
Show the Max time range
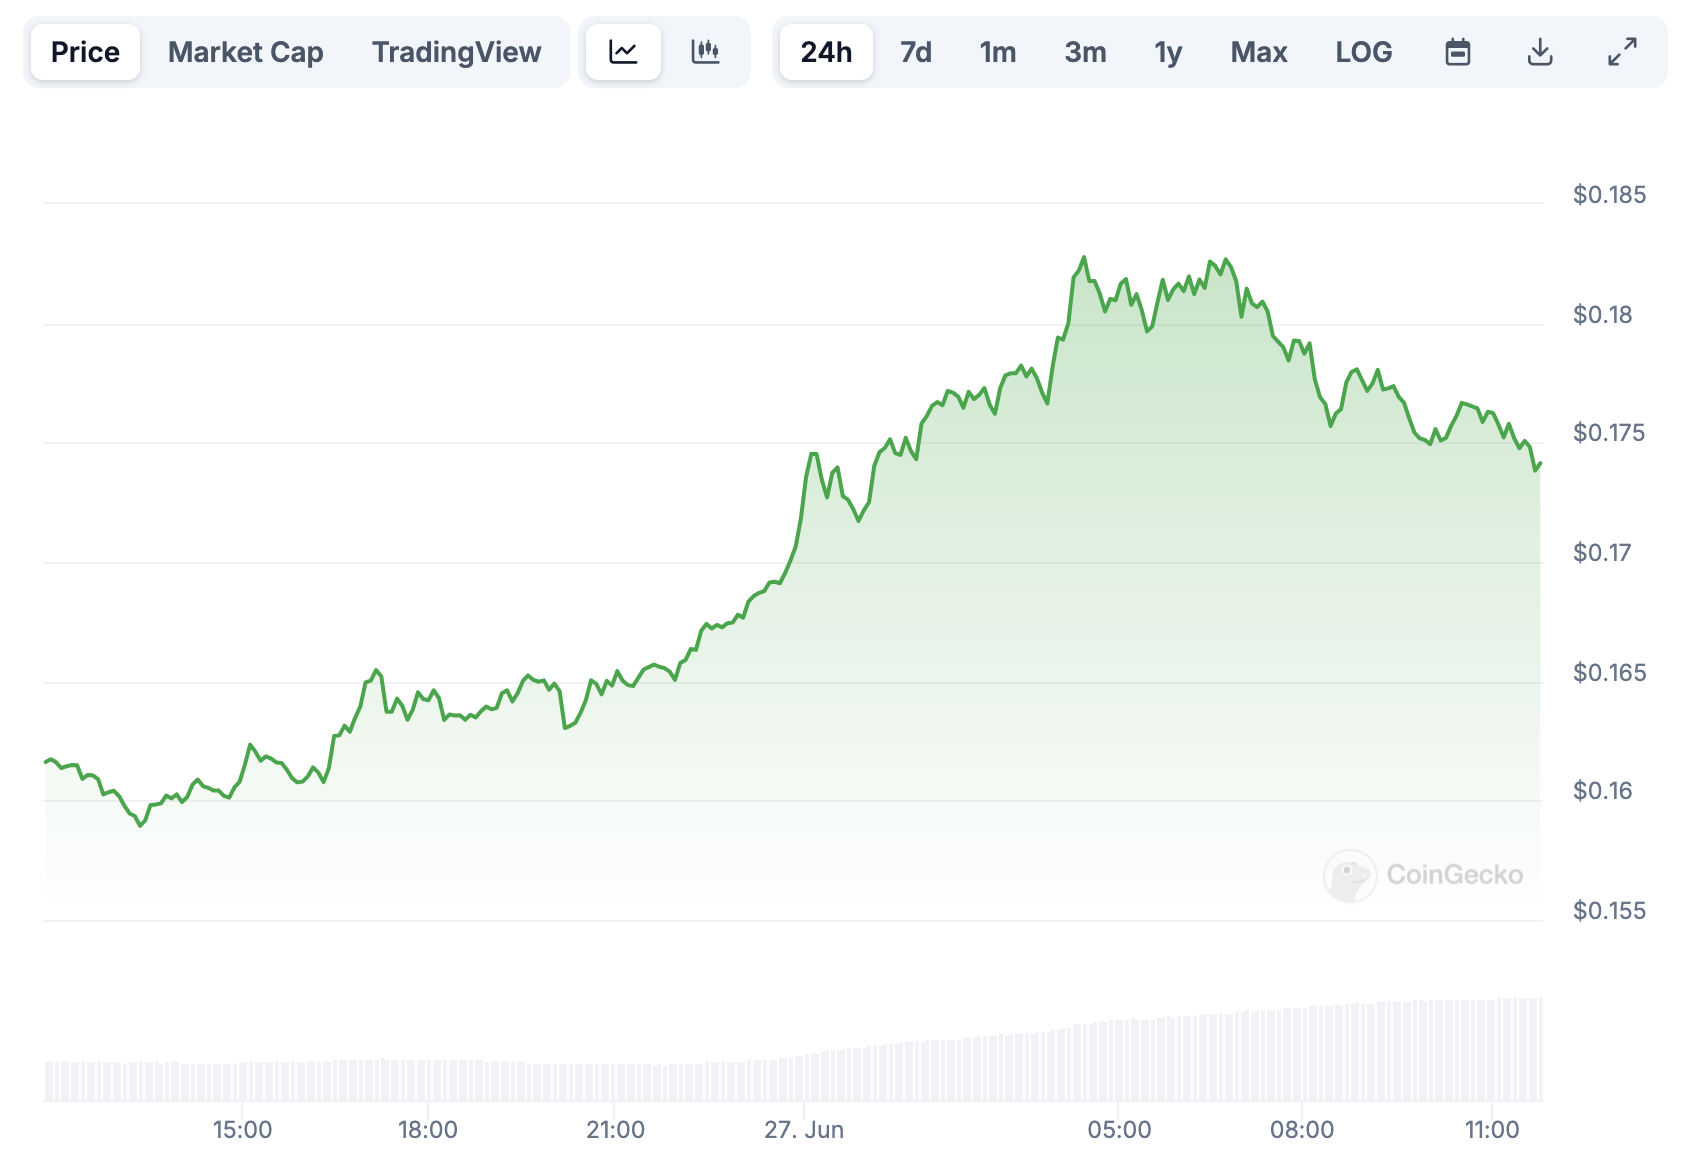pyautogui.click(x=1259, y=52)
